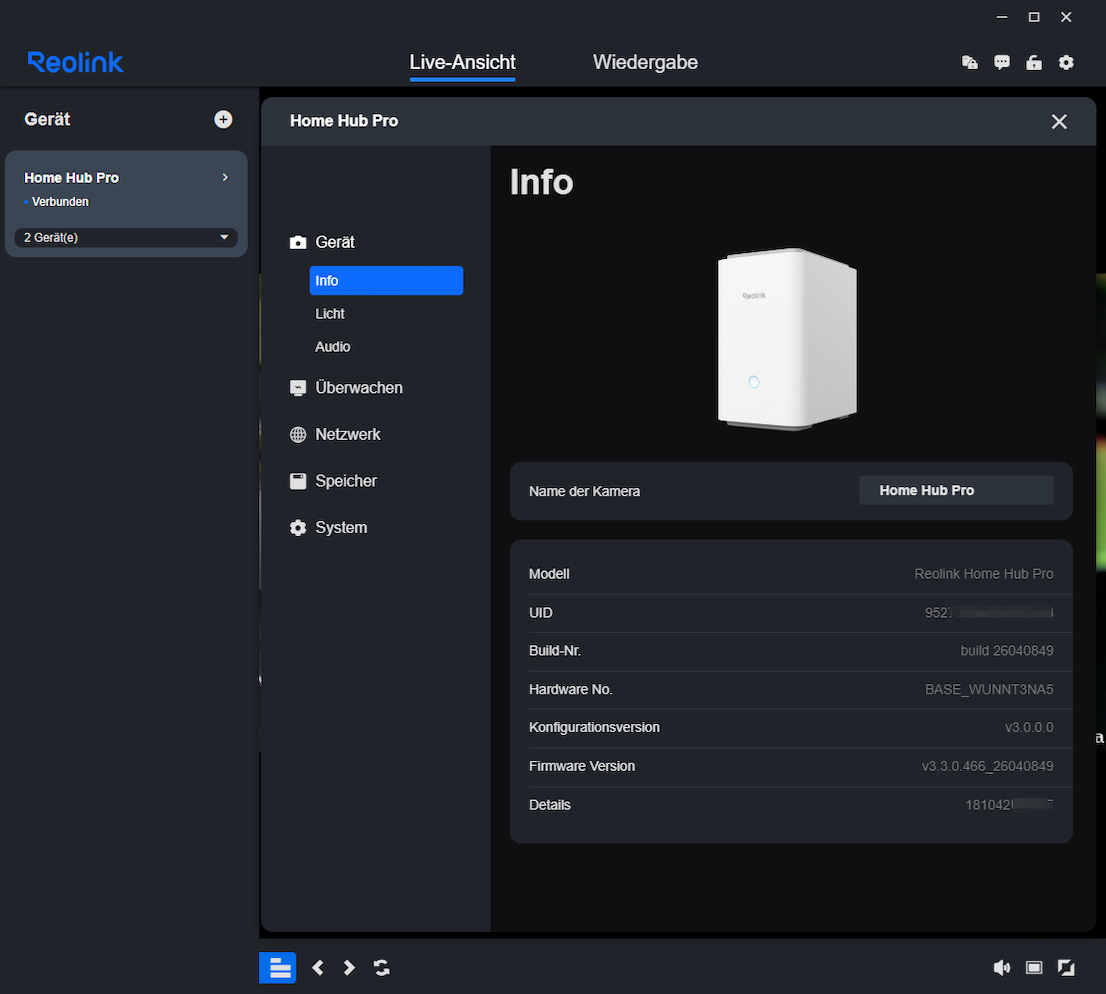Viewport: 1106px width, 994px height.
Task: Enter fullscreen with bottom right icon
Action: pyautogui.click(x=1066, y=967)
